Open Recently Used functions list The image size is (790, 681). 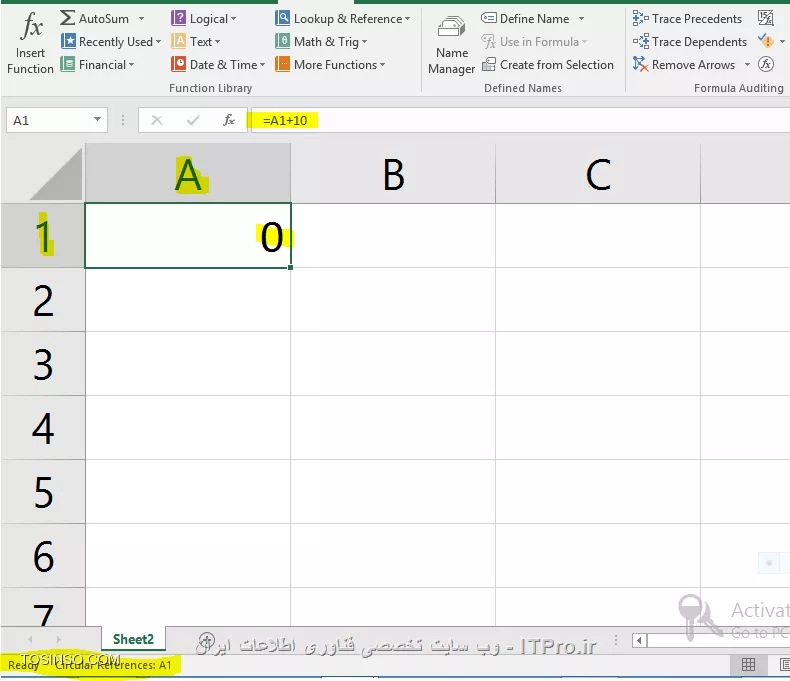111,42
